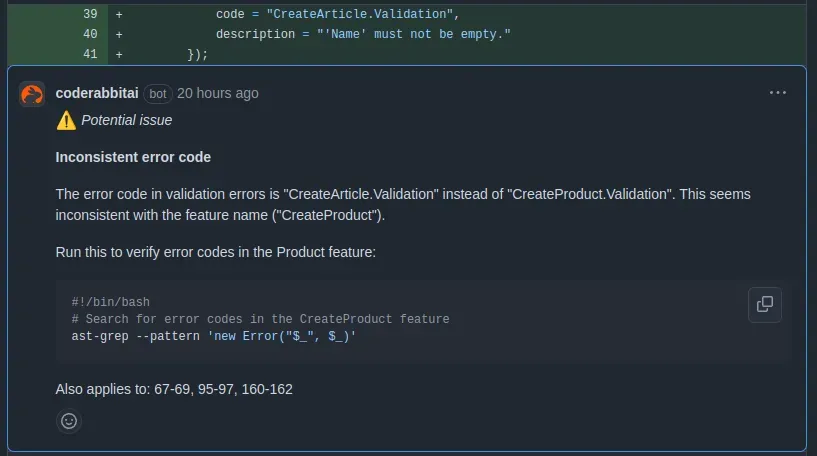Open the comment options three-dot menu

pos(778,93)
